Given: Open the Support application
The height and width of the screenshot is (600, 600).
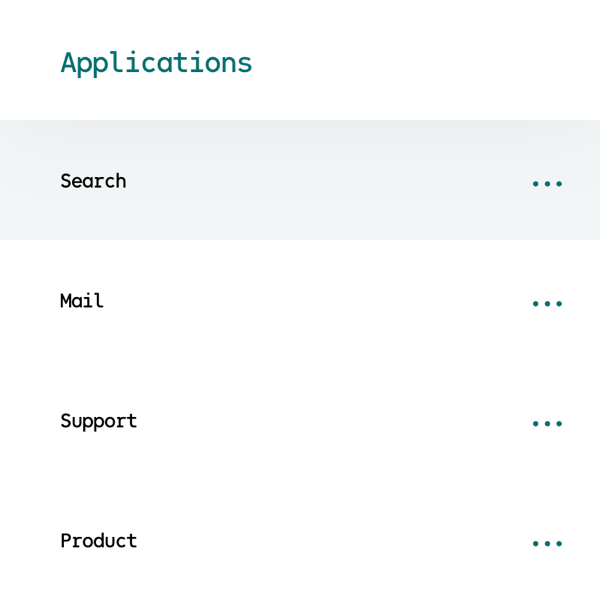Looking at the screenshot, I should (98, 421).
